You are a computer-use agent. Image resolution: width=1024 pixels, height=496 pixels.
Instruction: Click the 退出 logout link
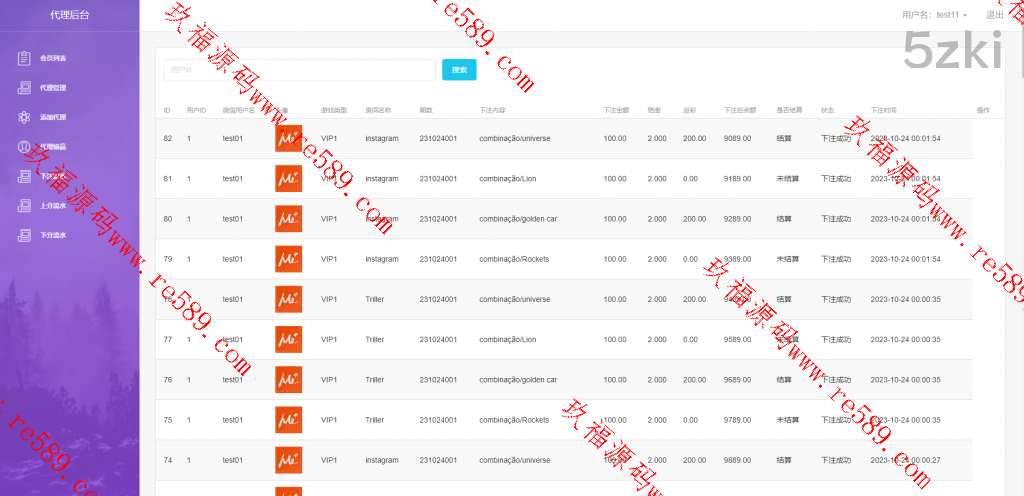(x=994, y=15)
